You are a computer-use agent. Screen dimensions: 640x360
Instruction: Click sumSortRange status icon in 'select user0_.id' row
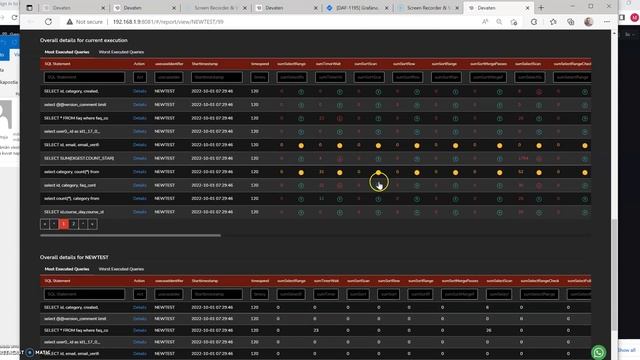[x=456, y=132]
